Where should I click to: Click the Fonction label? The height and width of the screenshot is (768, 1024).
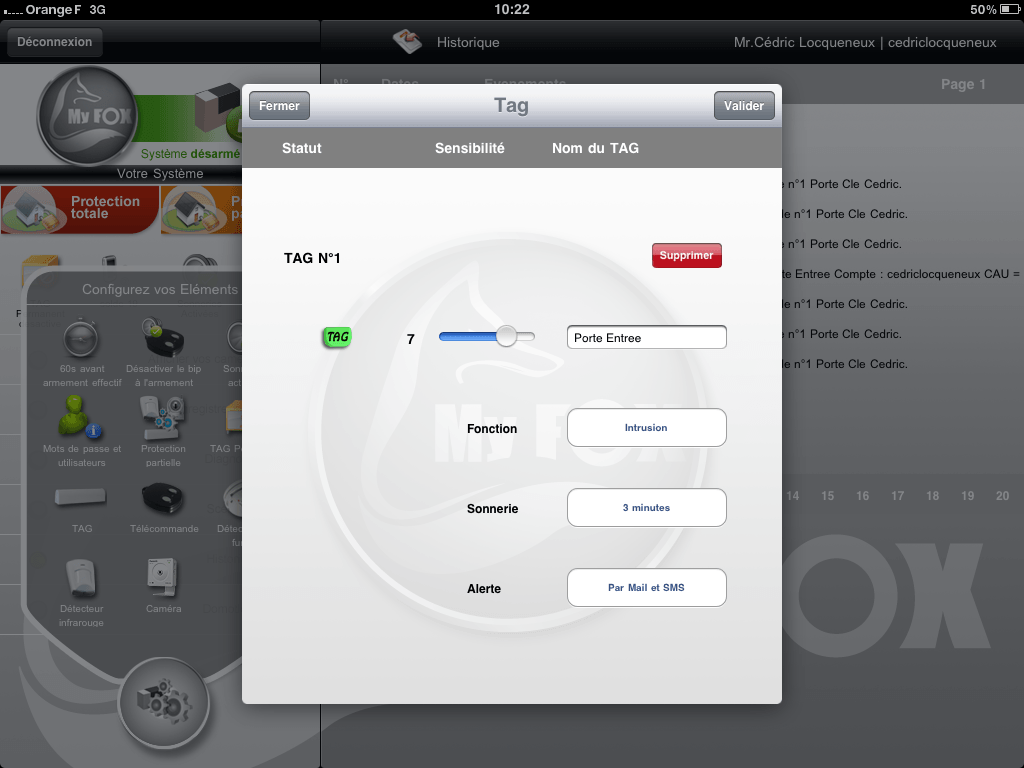(492, 428)
